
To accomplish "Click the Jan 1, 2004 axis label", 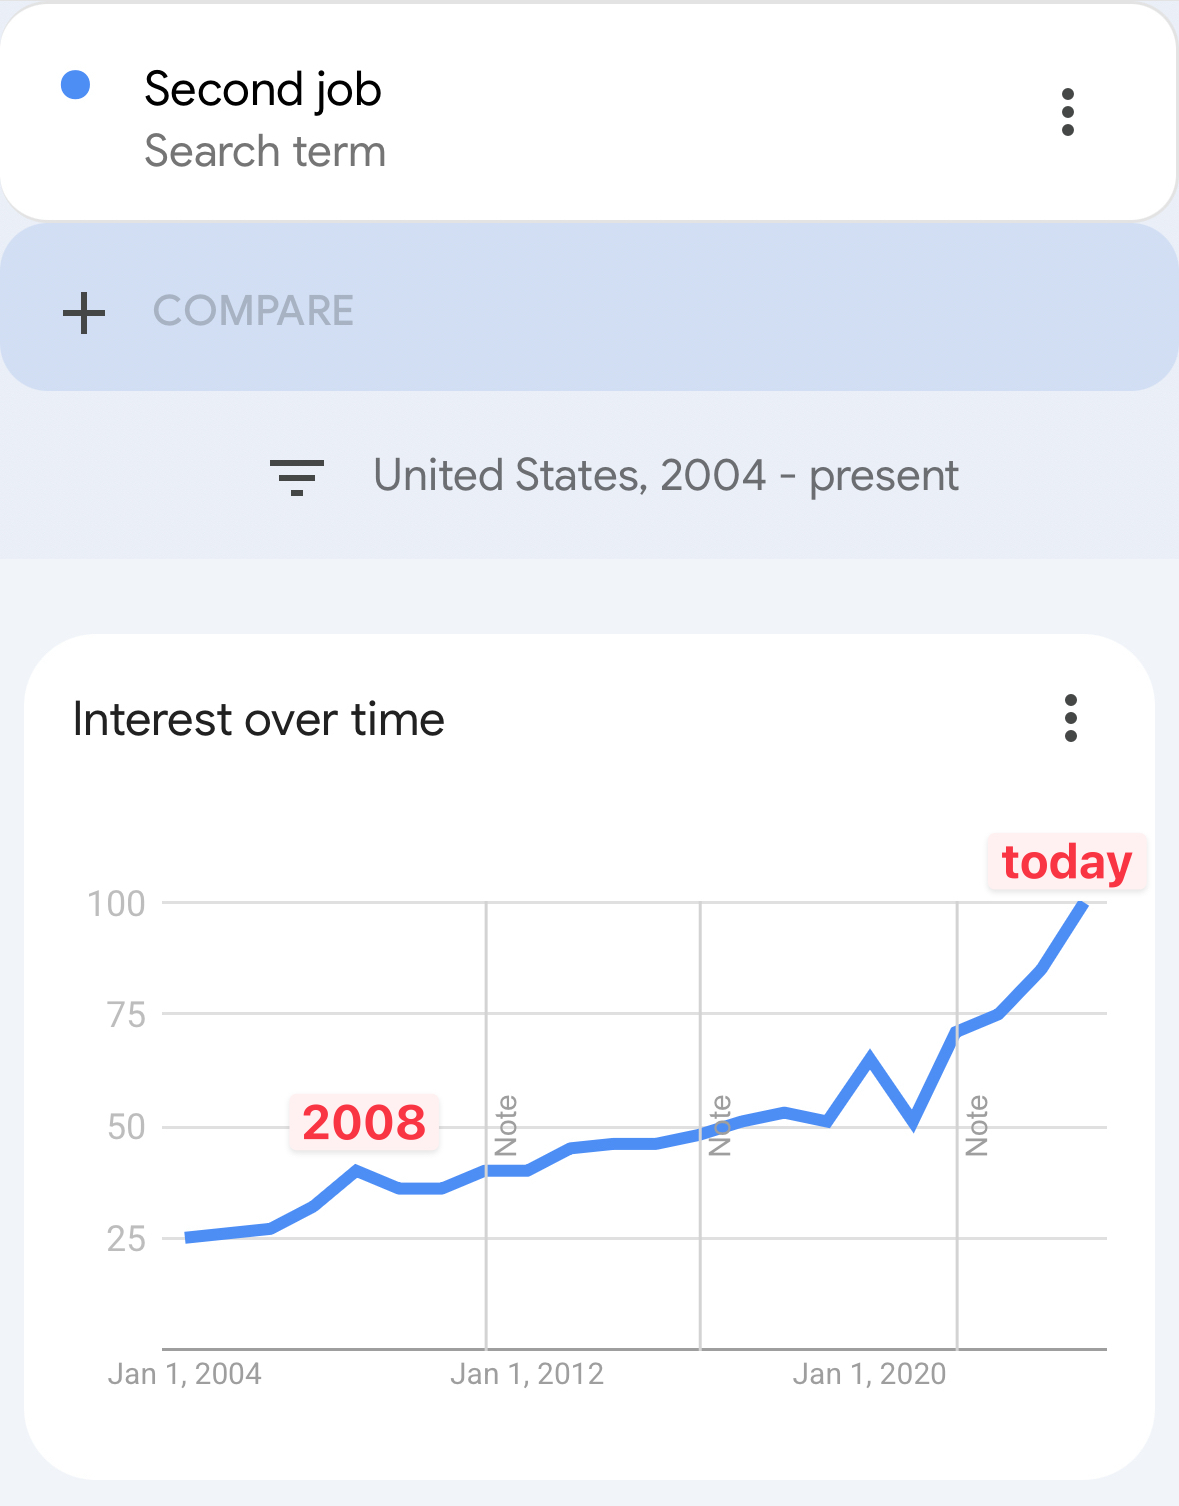I will pos(185,1374).
